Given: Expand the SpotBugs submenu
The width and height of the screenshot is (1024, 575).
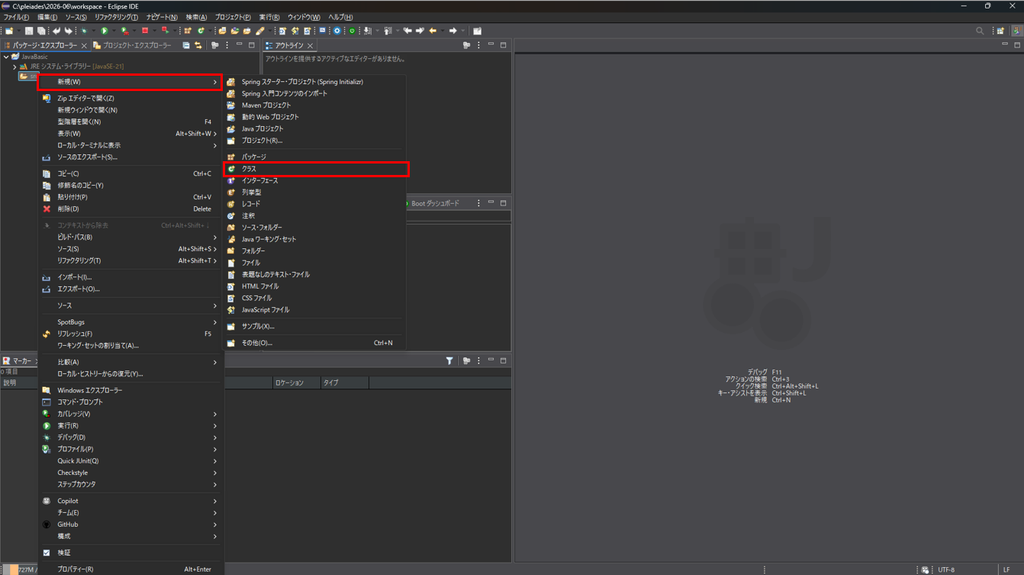Looking at the screenshot, I should tap(130, 322).
